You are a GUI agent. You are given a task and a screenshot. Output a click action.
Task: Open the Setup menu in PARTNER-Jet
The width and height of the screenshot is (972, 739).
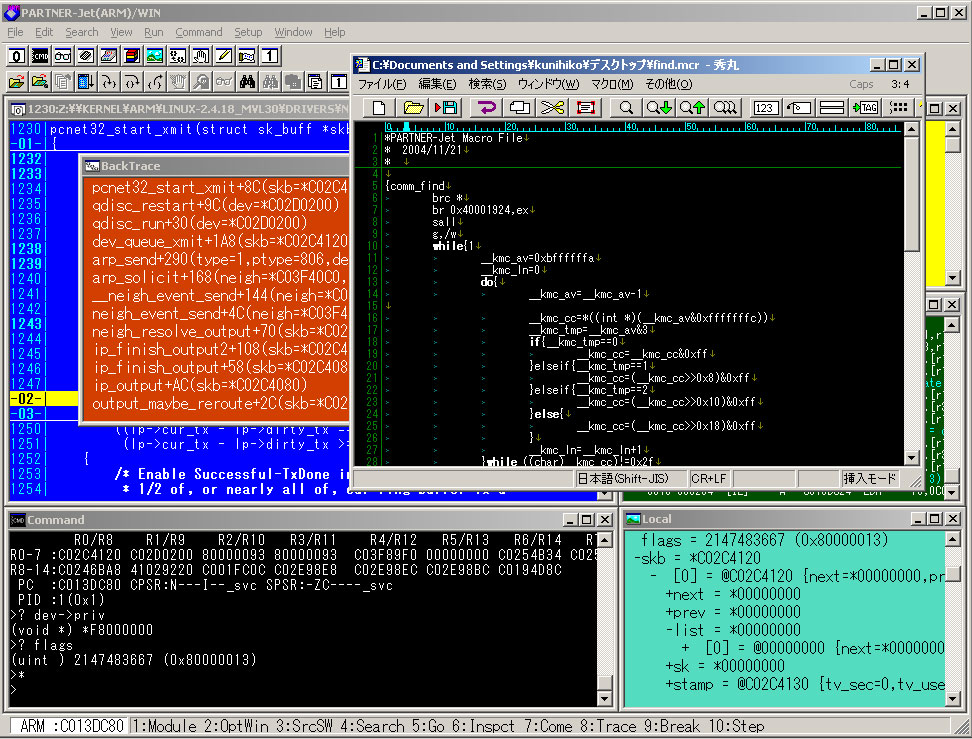[248, 32]
